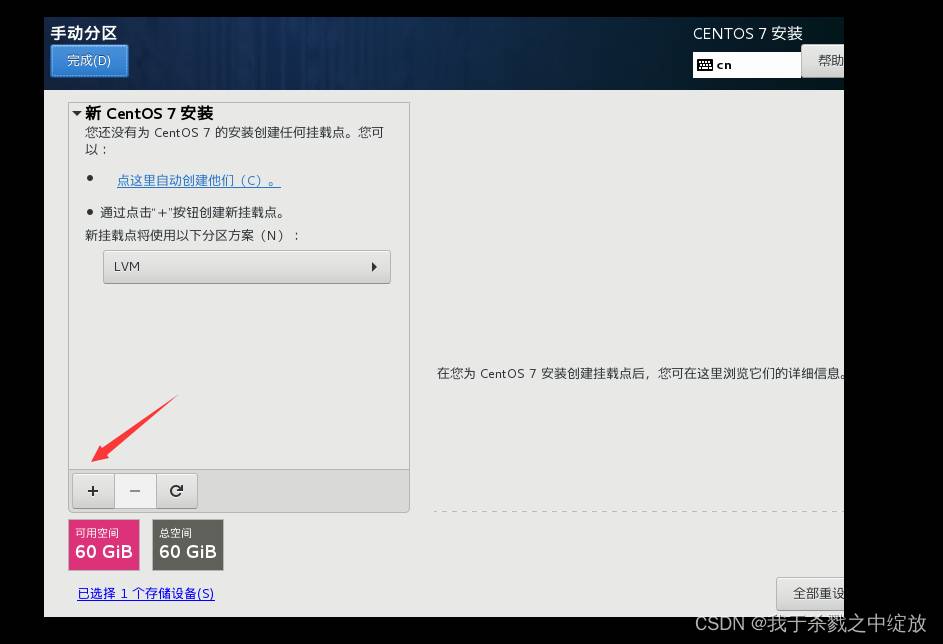943x644 pixels.
Task: Click the 完成(D) done button
Action: click(89, 61)
